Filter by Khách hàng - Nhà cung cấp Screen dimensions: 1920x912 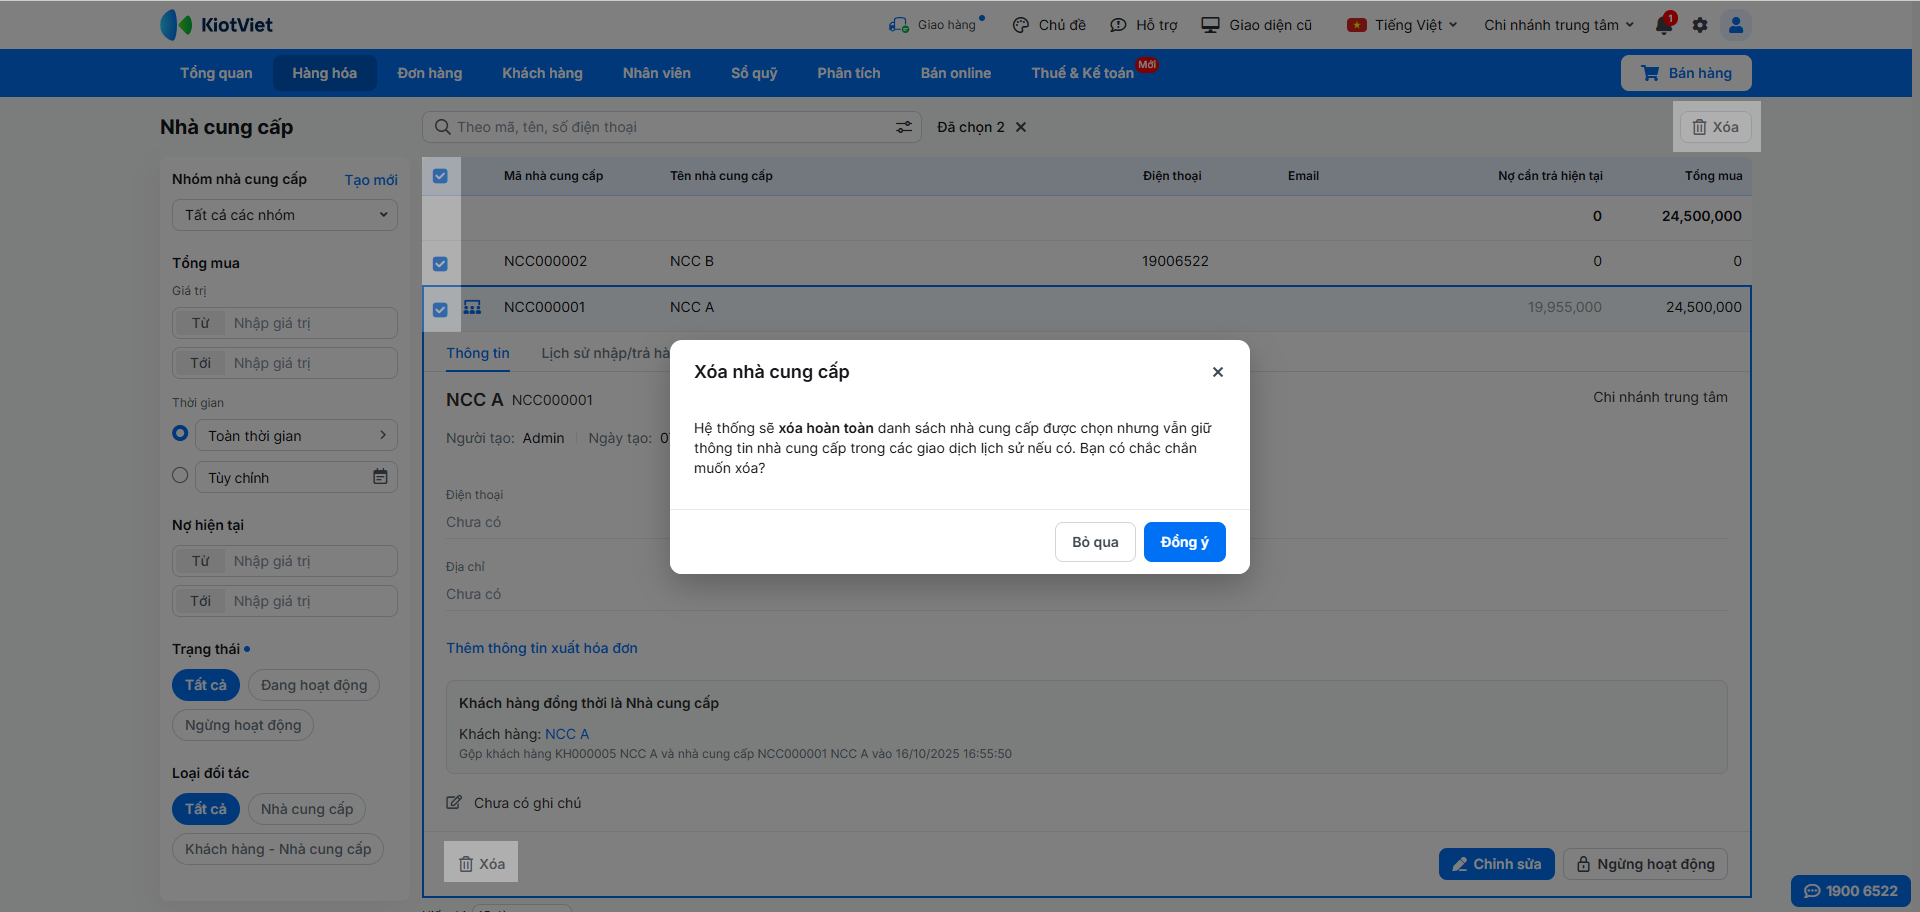pos(278,849)
